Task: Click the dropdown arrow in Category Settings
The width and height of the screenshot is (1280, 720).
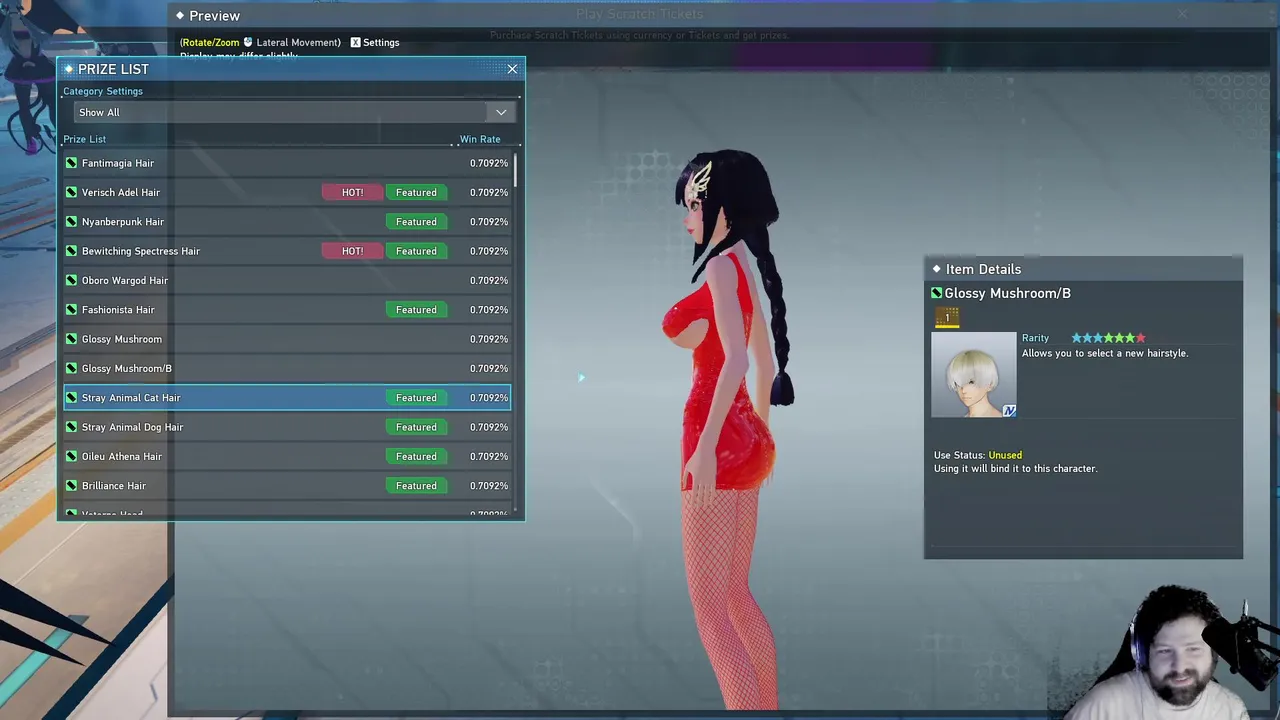Action: (x=501, y=113)
